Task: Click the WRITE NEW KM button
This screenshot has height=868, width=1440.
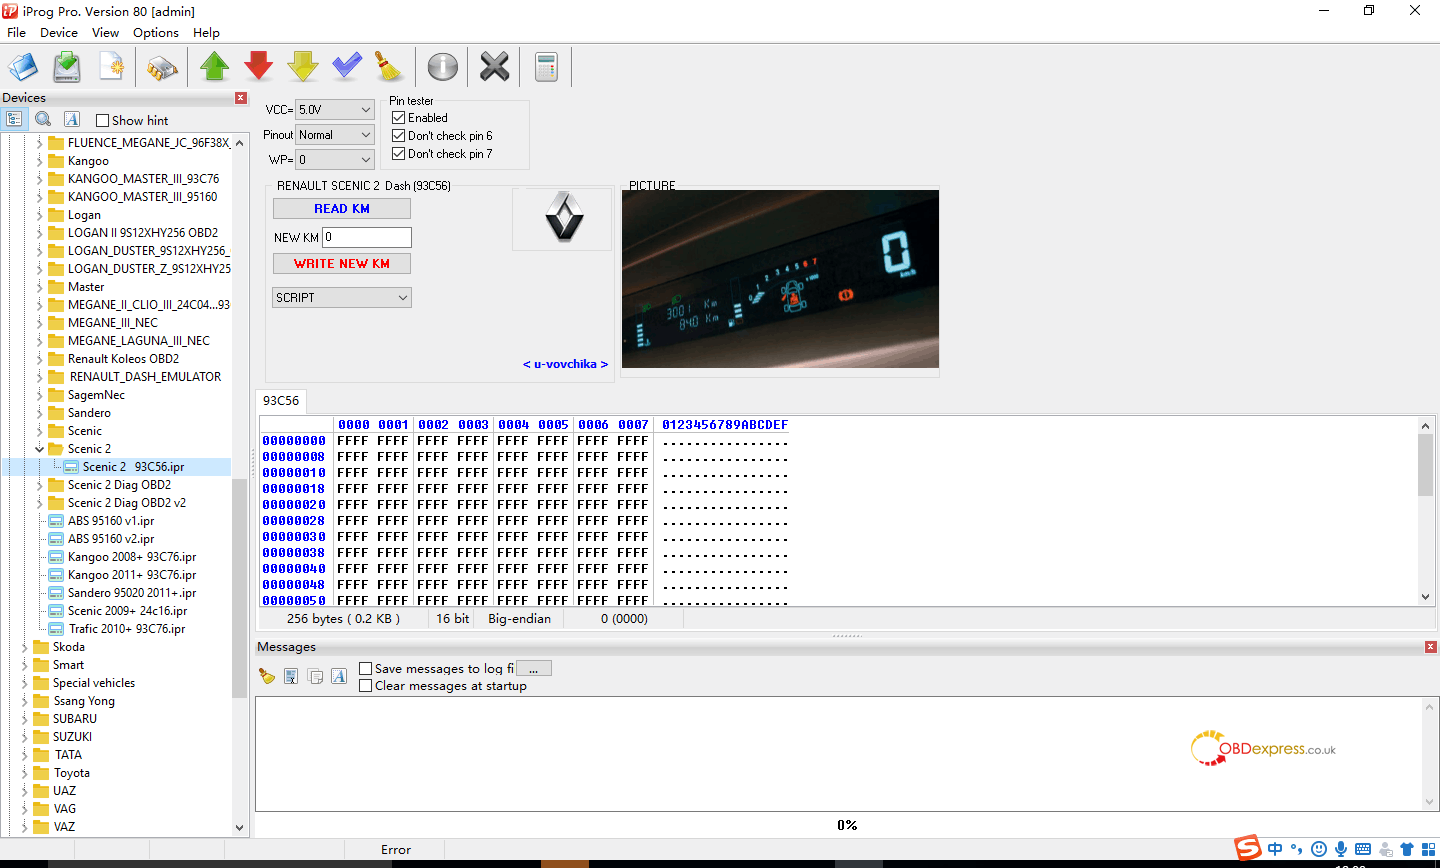Action: [x=342, y=264]
